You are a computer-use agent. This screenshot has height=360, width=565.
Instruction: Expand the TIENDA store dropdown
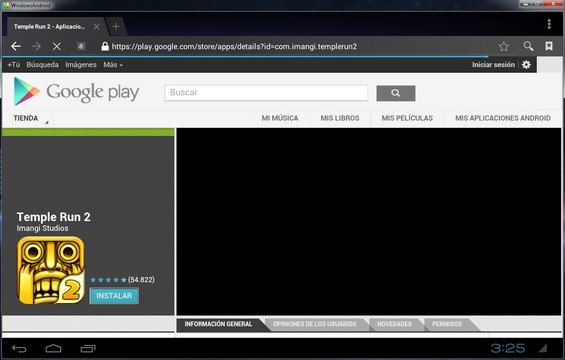28,118
